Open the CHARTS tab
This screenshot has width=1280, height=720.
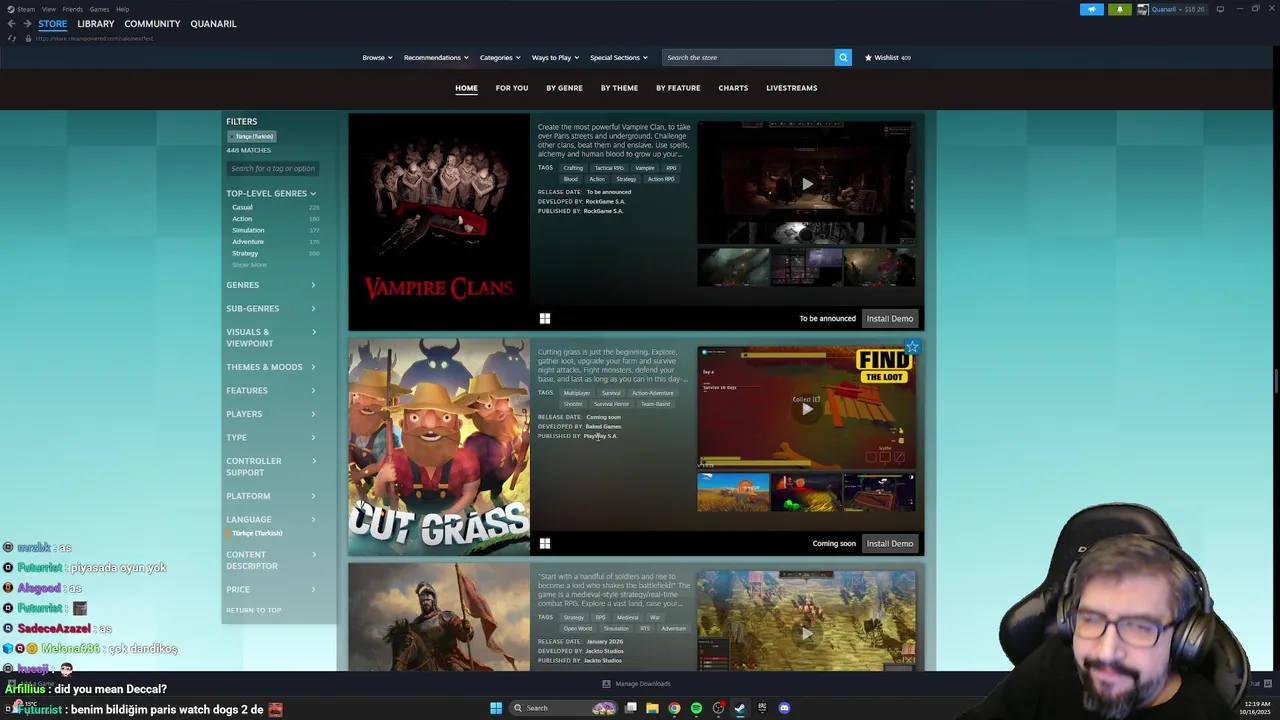tap(733, 88)
